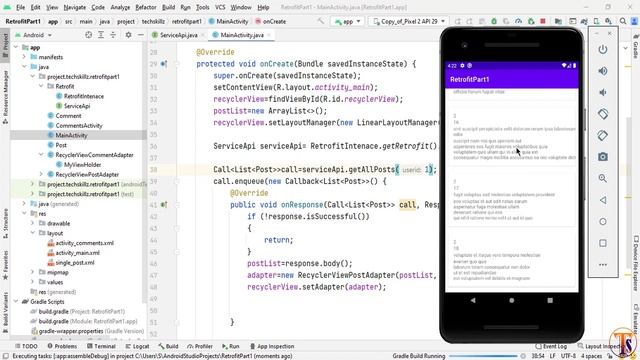The height and width of the screenshot is (360, 640).
Task: Collapse all in Project panel
Action: (x=113, y=35)
